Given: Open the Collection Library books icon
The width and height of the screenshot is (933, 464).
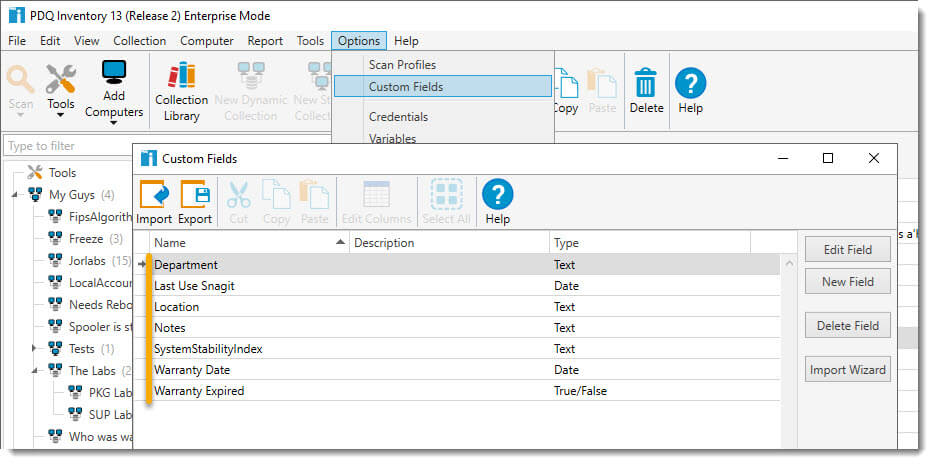Looking at the screenshot, I should click(x=181, y=76).
